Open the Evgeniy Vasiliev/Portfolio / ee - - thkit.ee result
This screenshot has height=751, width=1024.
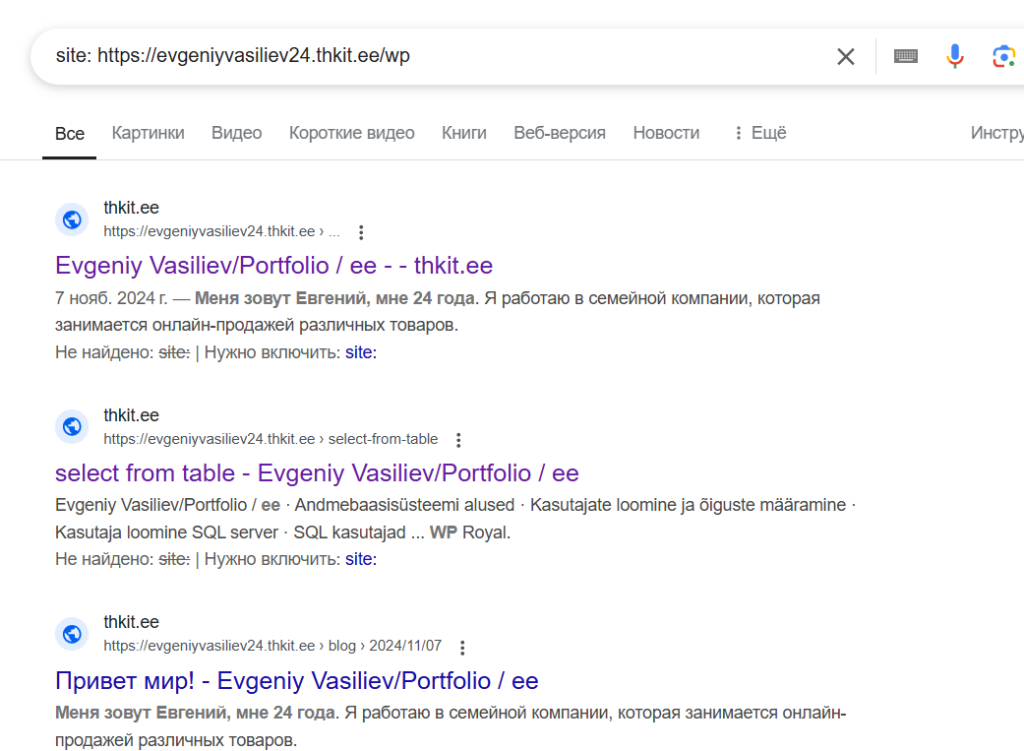click(x=274, y=266)
